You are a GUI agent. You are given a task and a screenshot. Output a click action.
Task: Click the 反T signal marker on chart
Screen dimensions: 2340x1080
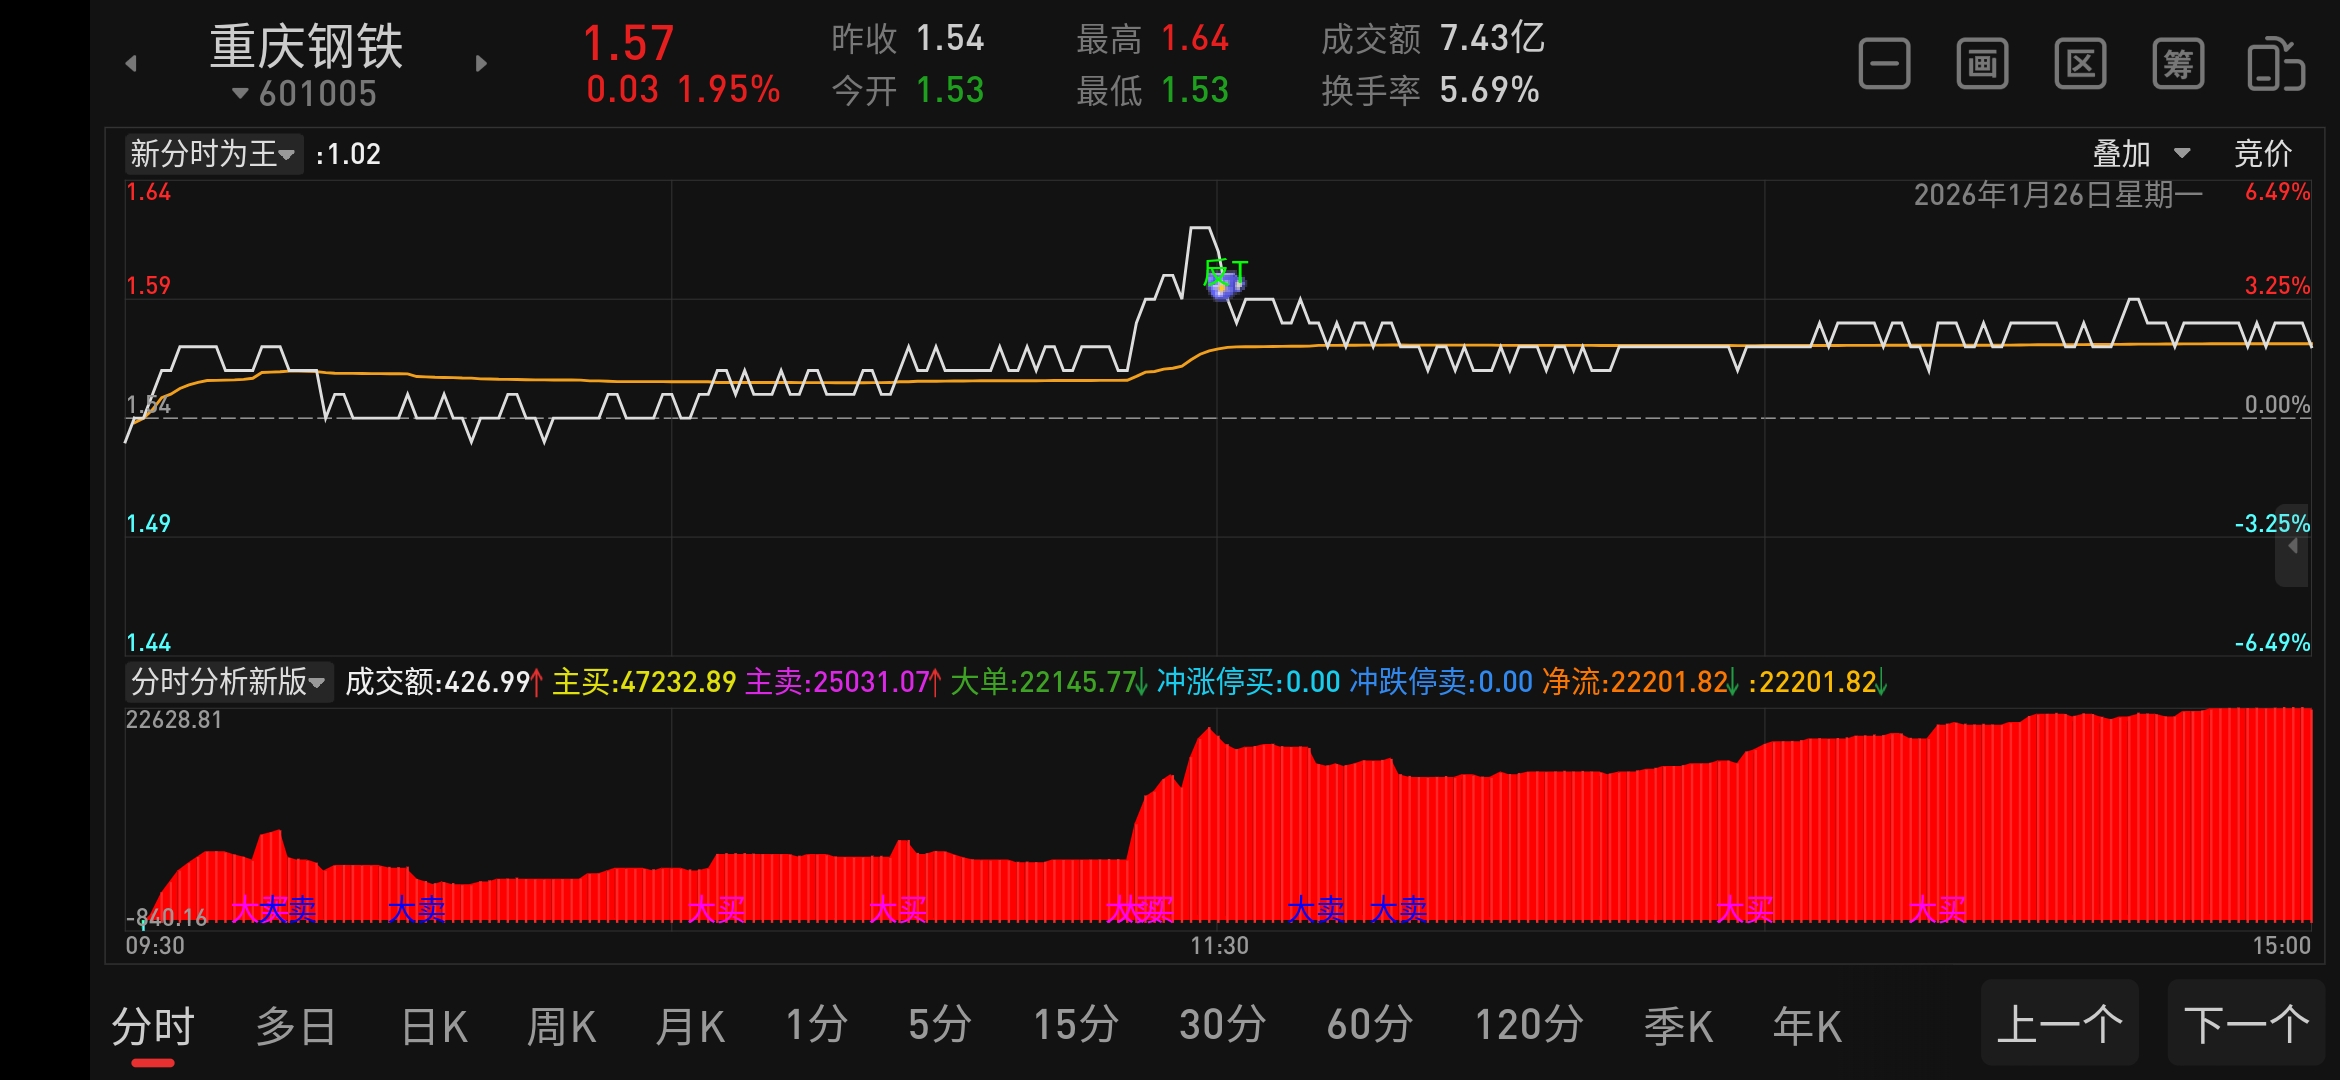click(1225, 276)
